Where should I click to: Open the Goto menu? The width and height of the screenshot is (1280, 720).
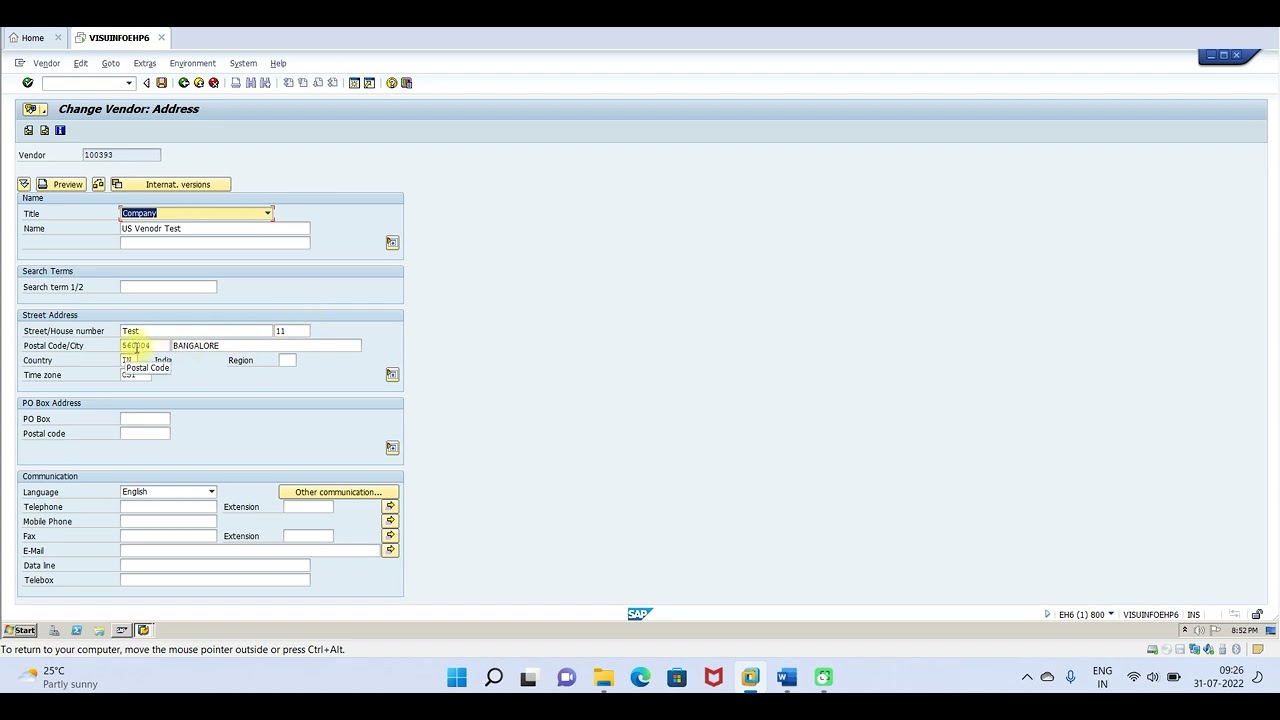tap(110, 63)
